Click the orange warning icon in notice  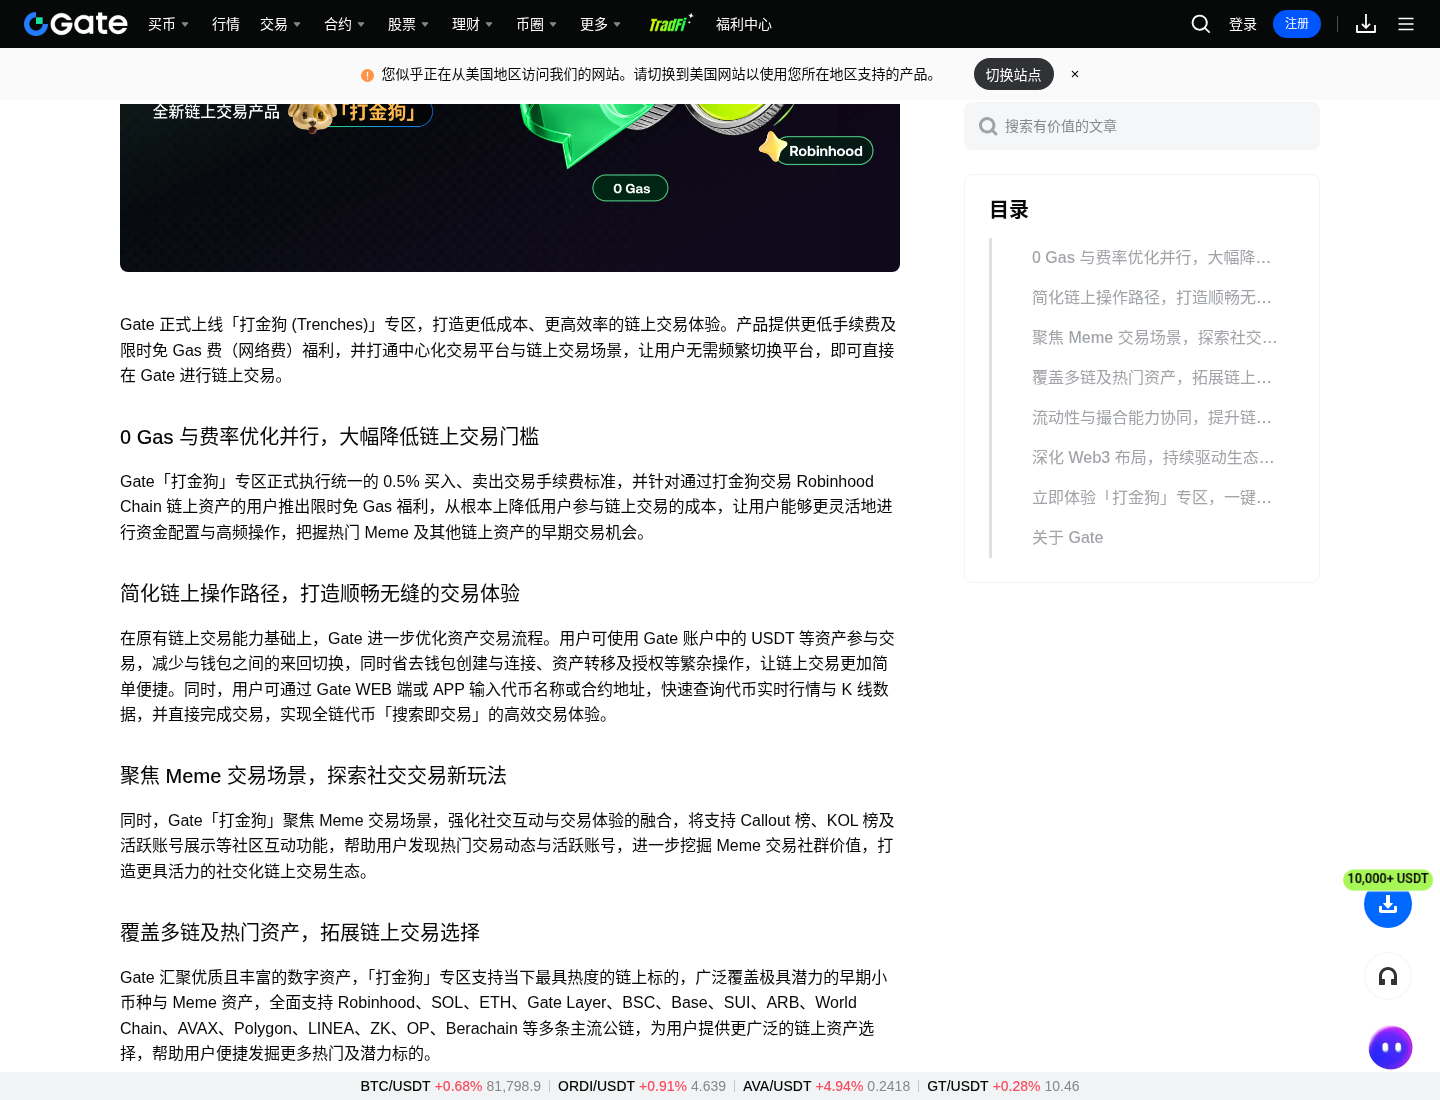pos(367,75)
